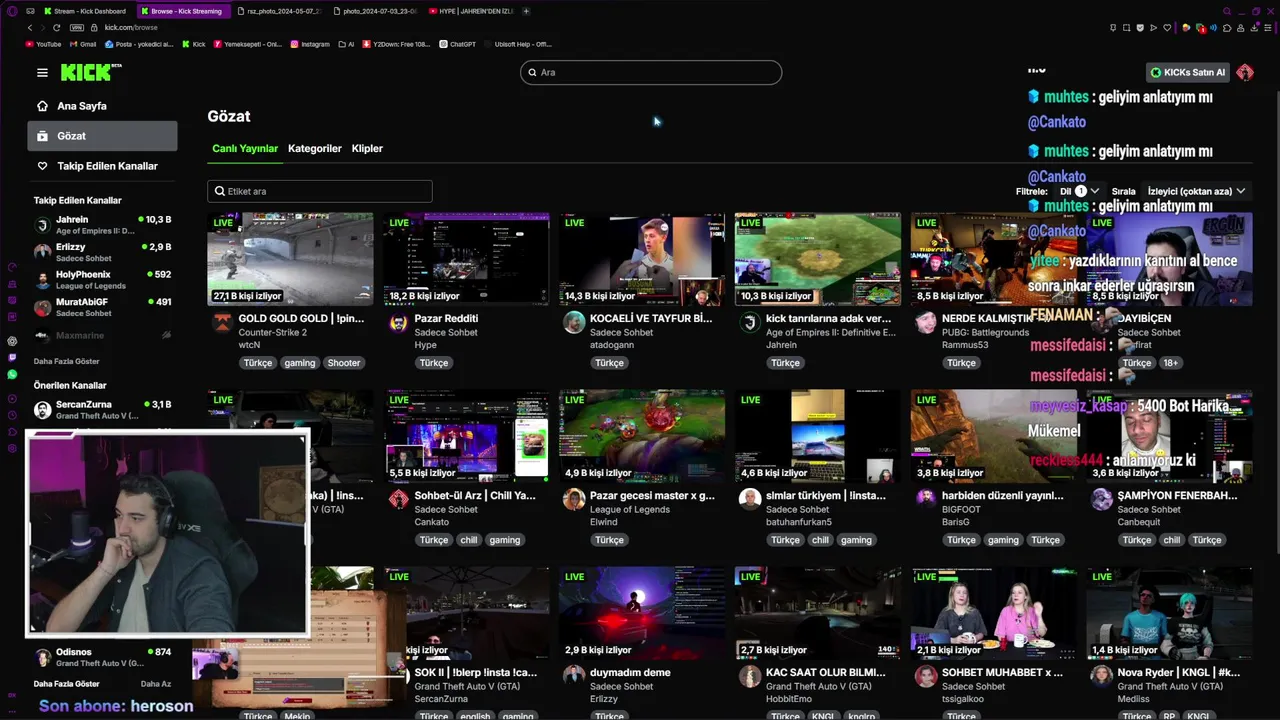Click the snapshot camera icon in the browser toolbar
This screenshot has width=1280, height=720.
(1126, 28)
